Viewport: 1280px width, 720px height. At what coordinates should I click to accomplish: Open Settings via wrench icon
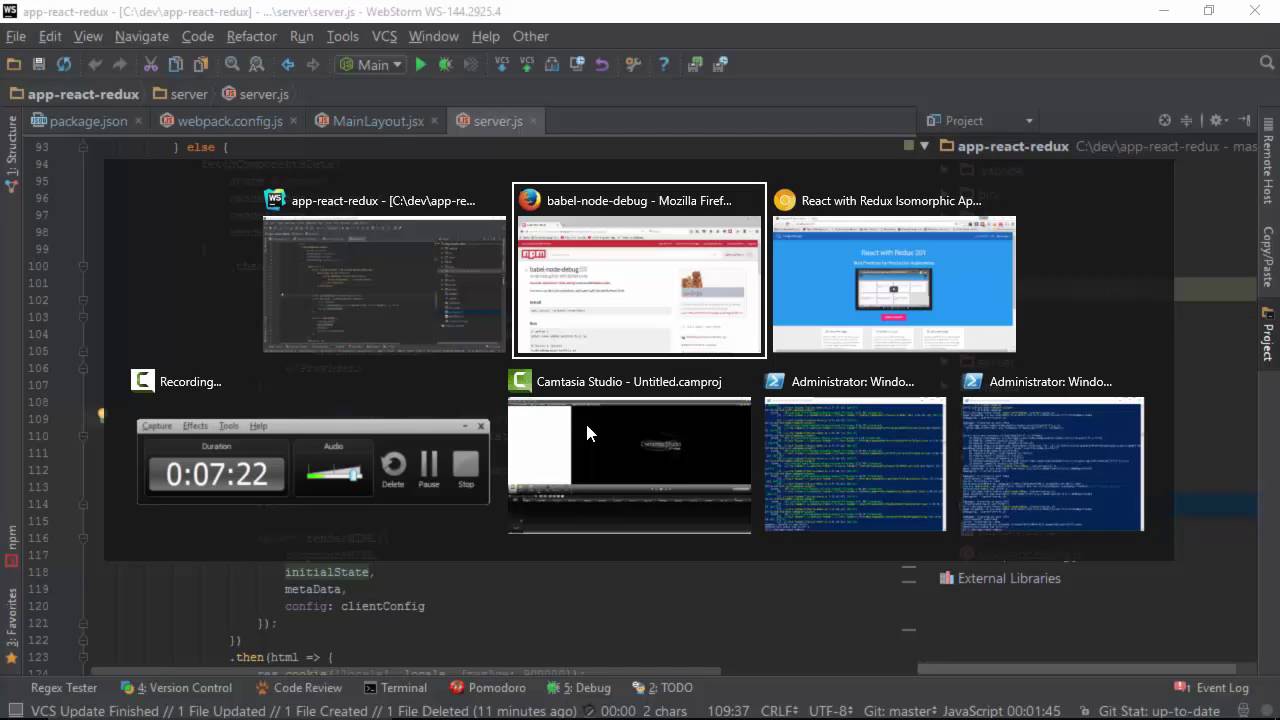pyautogui.click(x=633, y=64)
